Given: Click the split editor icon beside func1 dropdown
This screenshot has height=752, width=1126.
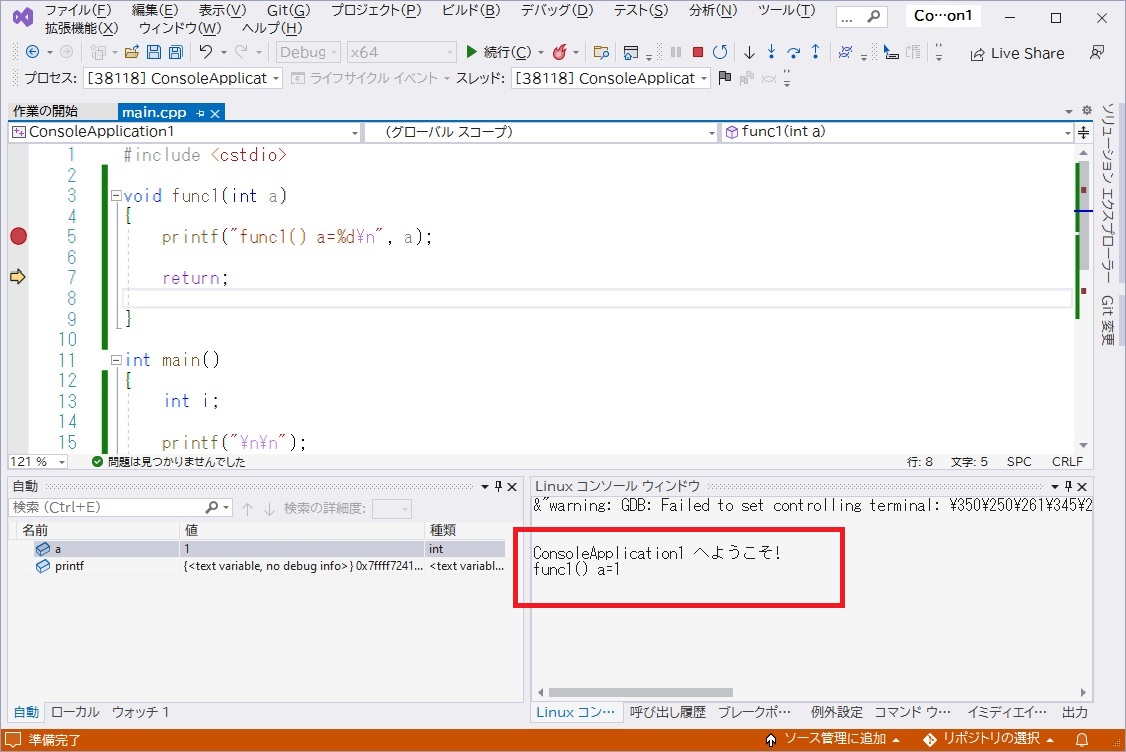Looking at the screenshot, I should click(1083, 132).
